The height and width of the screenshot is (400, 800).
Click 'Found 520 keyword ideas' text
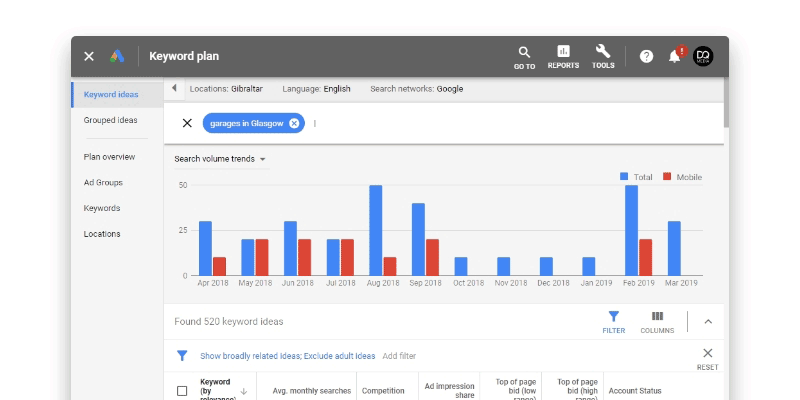pos(229,322)
